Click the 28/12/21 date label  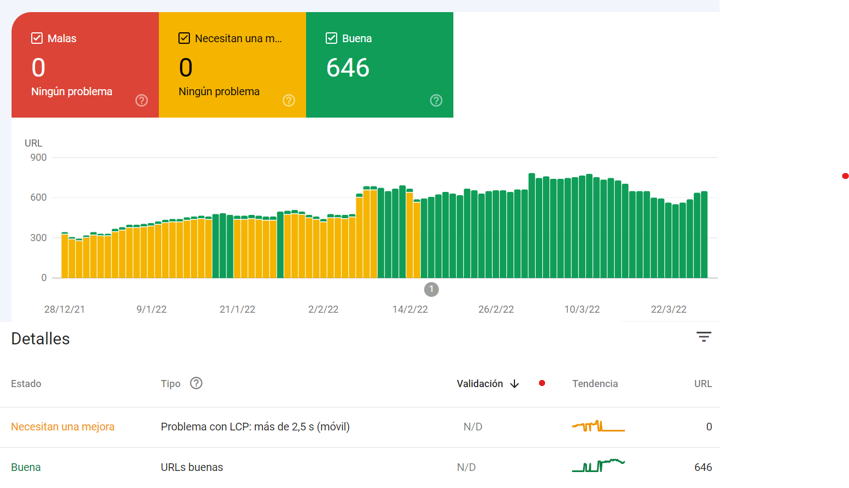point(64,309)
